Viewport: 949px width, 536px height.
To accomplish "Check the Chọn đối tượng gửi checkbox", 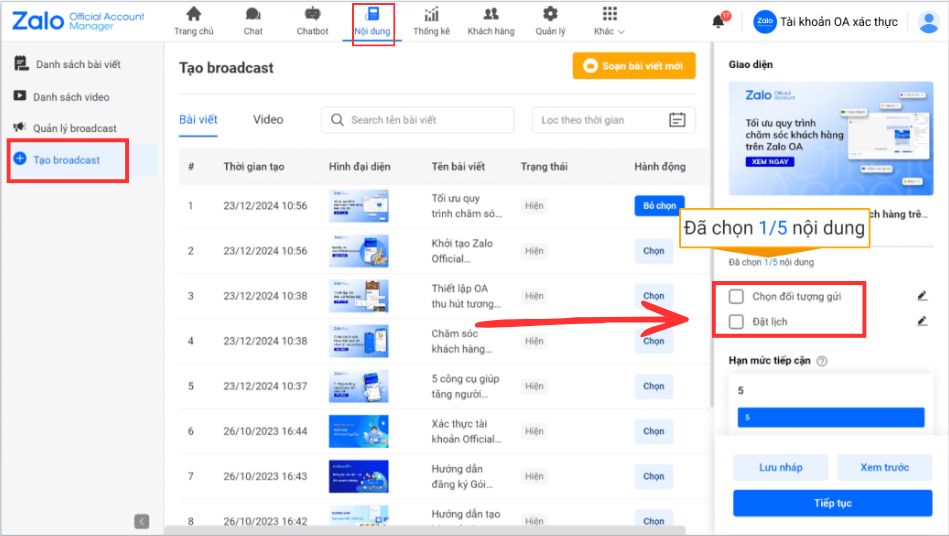I will coord(736,296).
